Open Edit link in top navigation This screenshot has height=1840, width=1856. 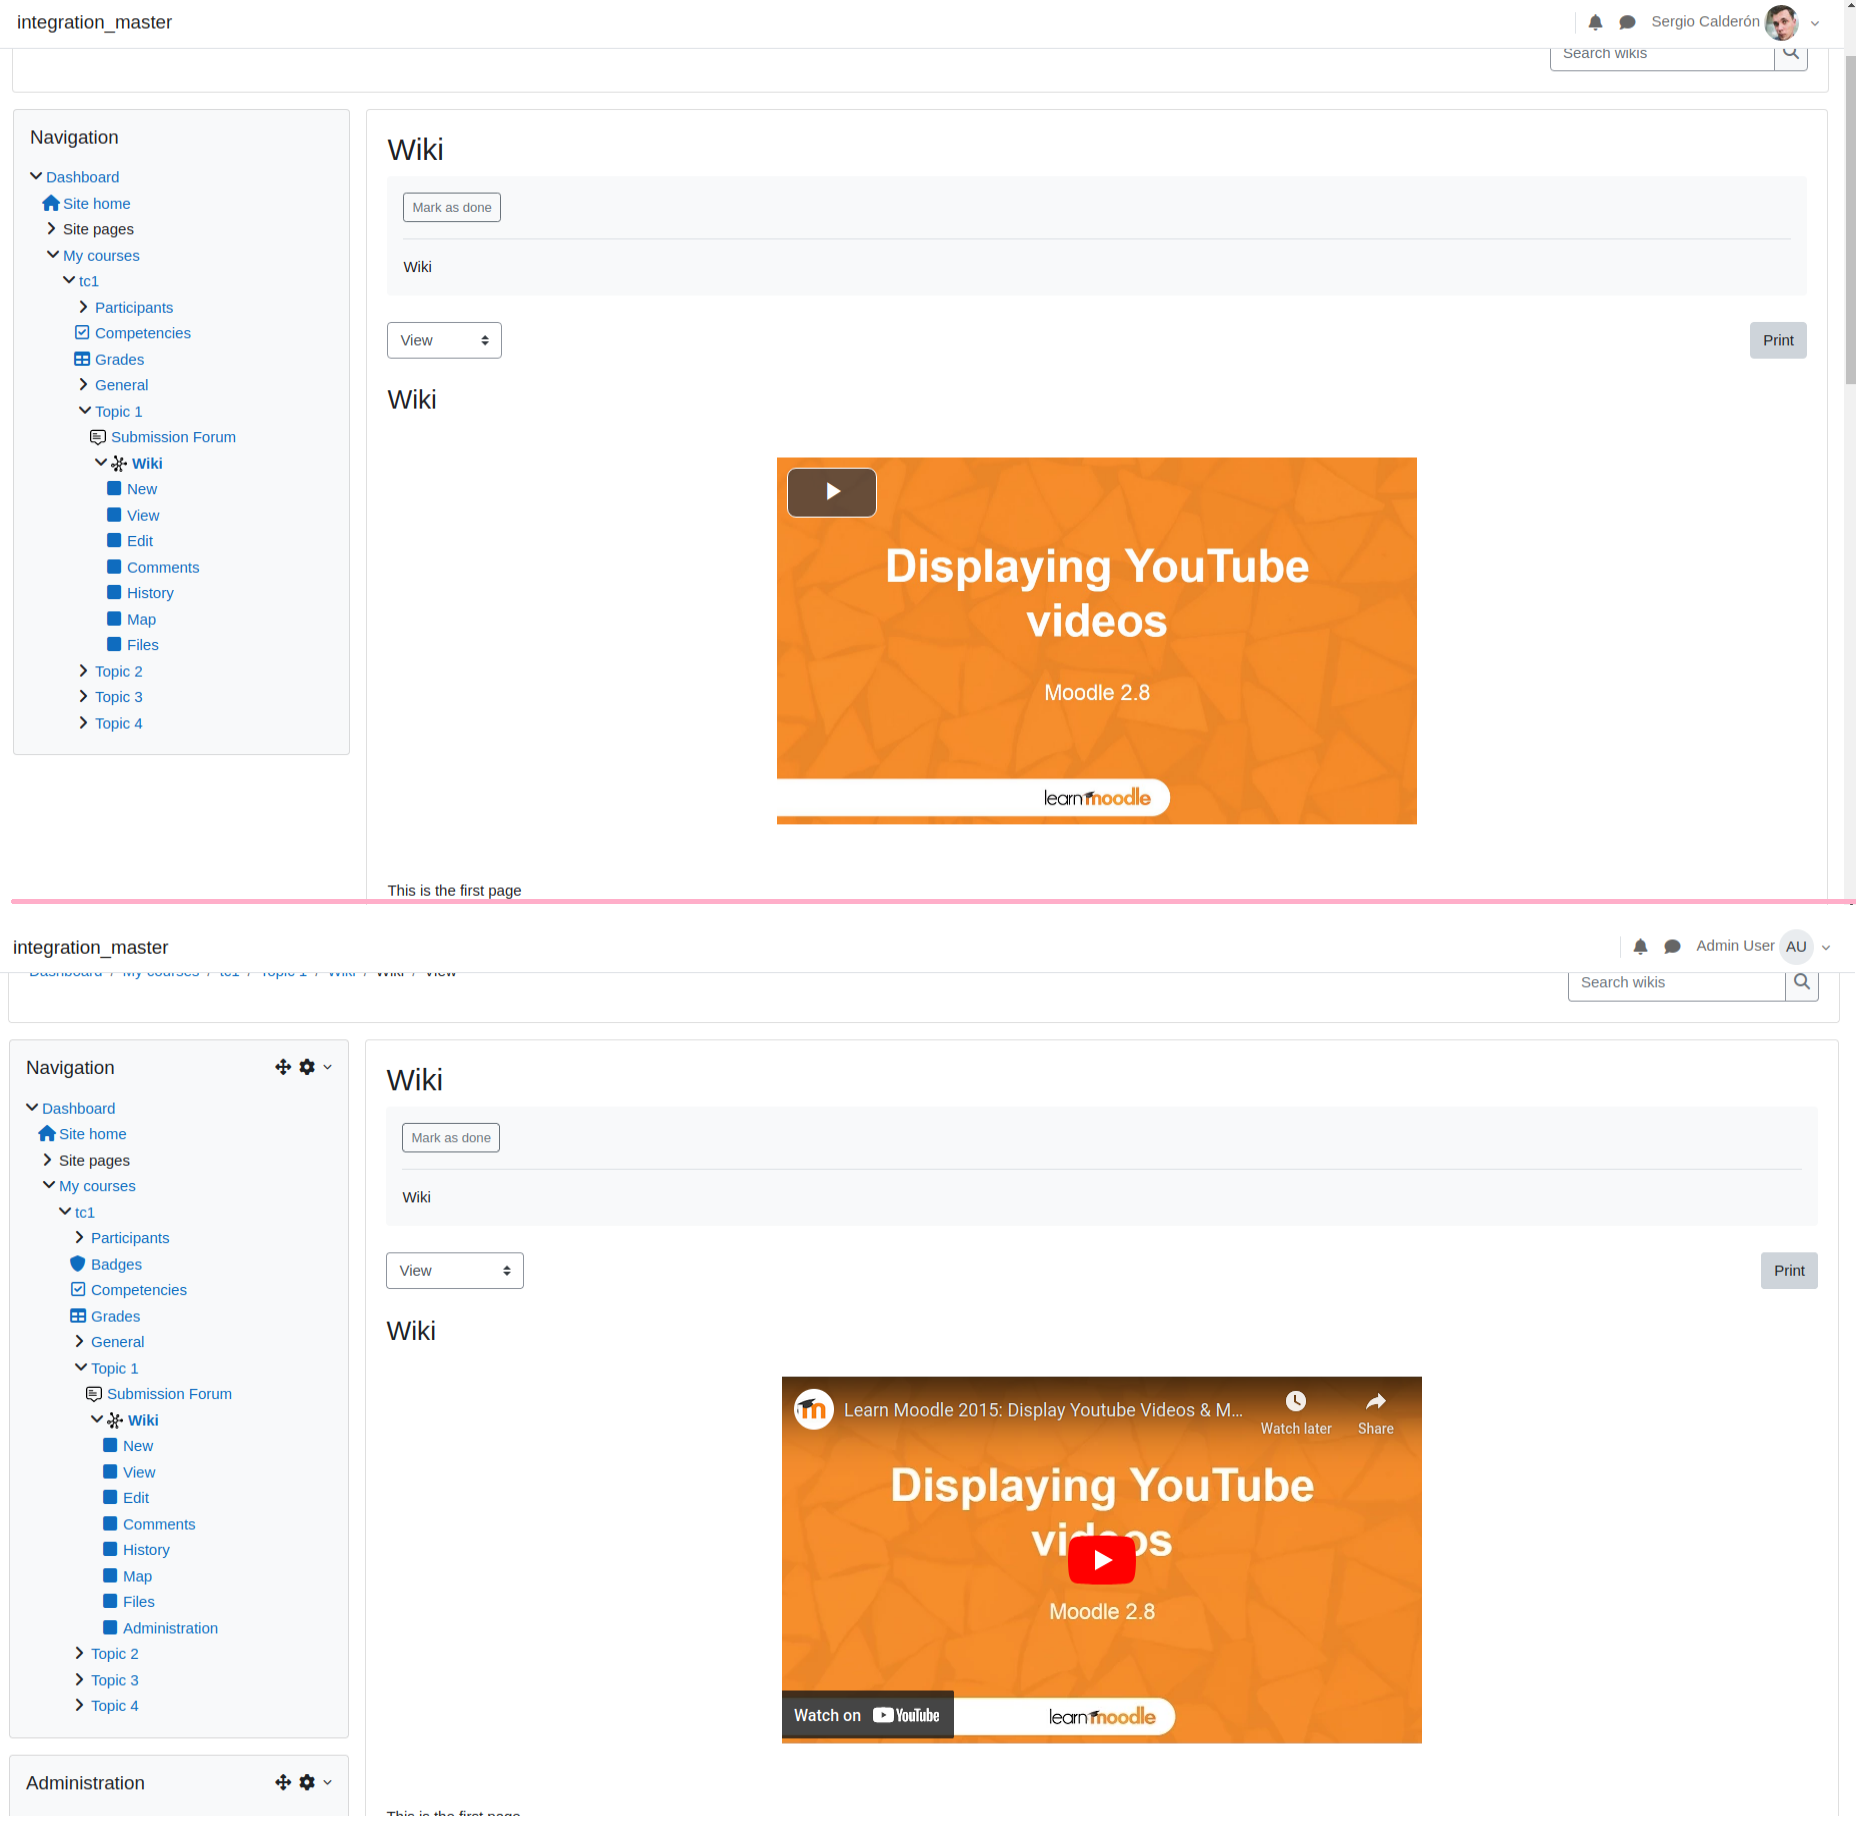click(140, 541)
